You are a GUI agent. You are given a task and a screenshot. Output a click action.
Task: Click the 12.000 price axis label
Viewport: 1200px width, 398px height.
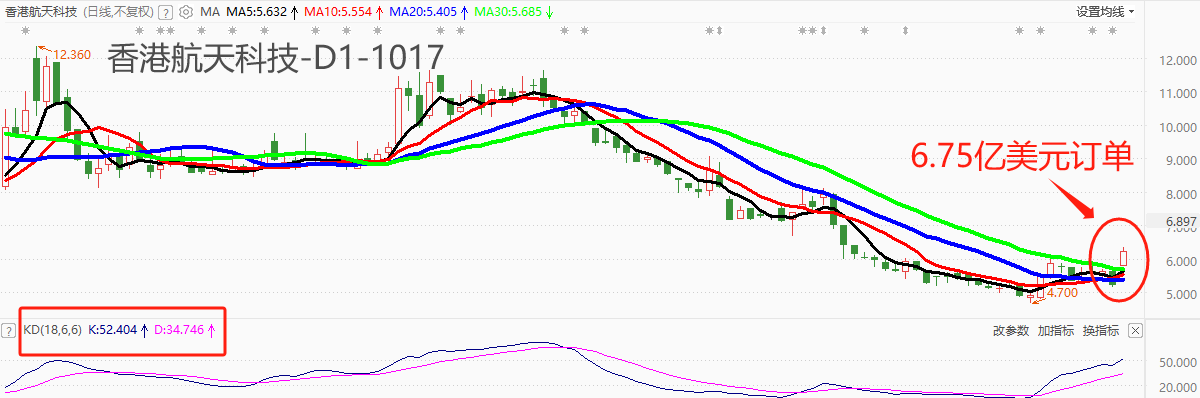click(x=1178, y=60)
